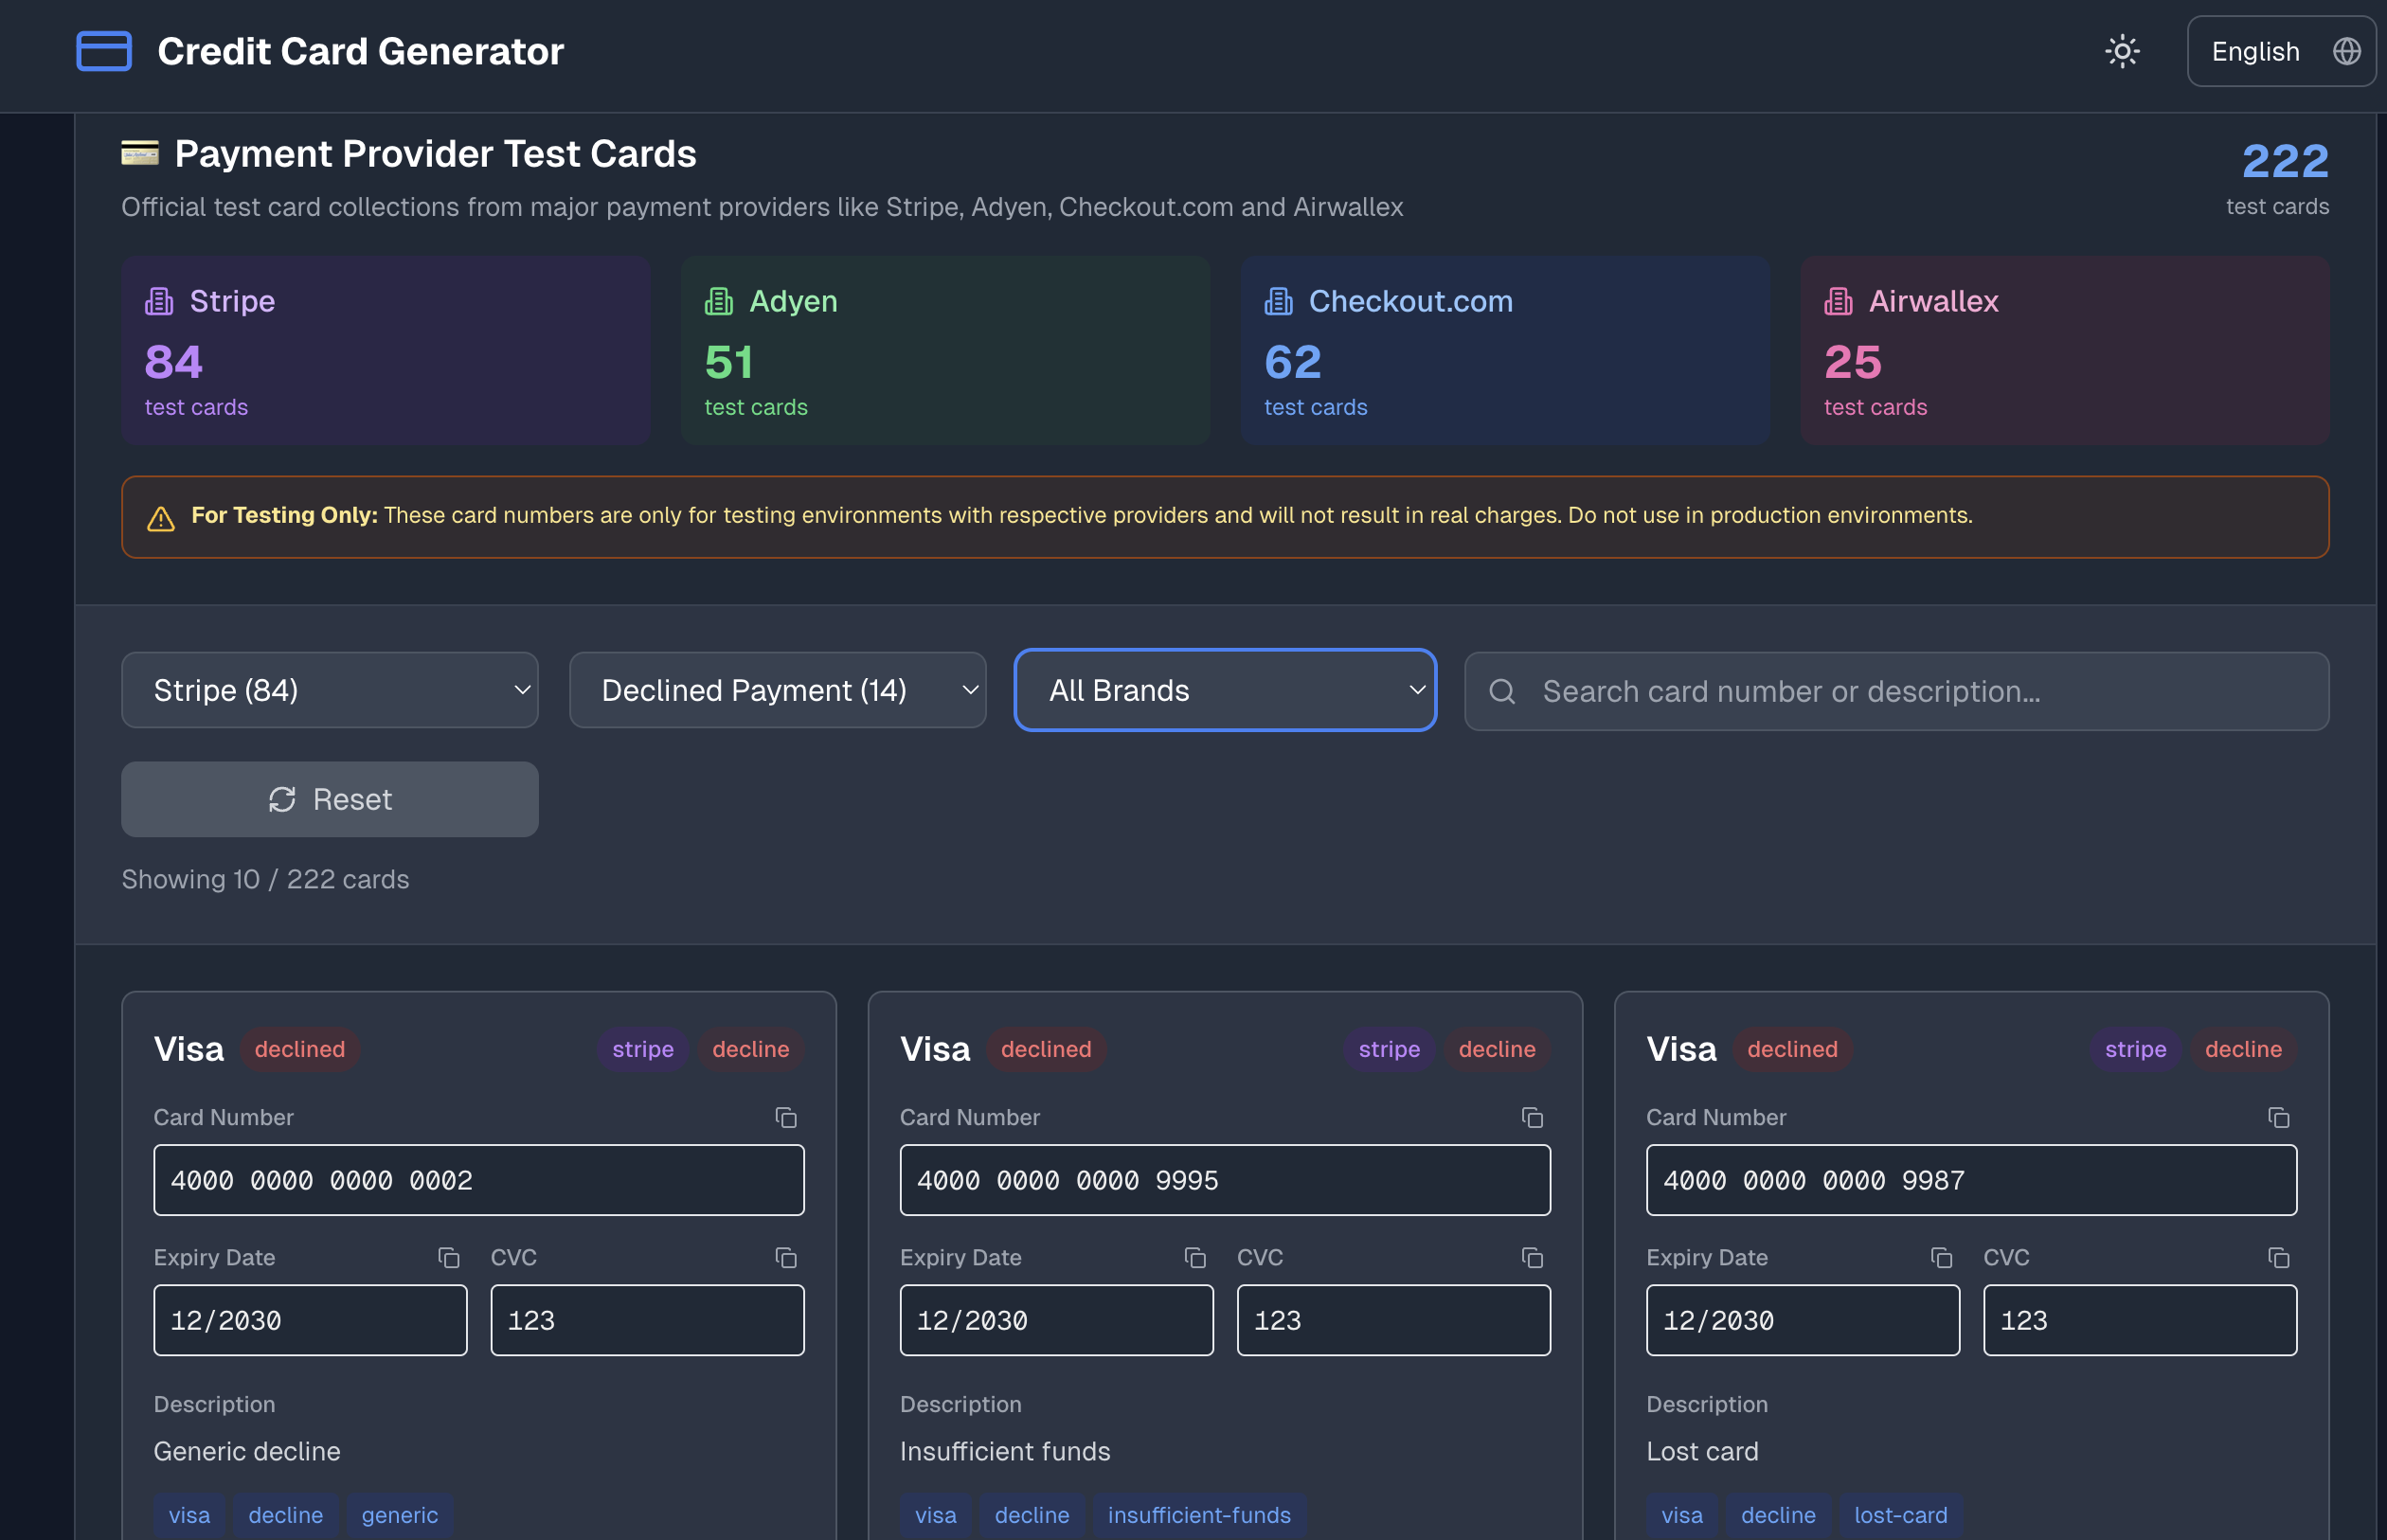Click the magnifier icon in the search bar
2387x1540 pixels.
coord(1503,691)
